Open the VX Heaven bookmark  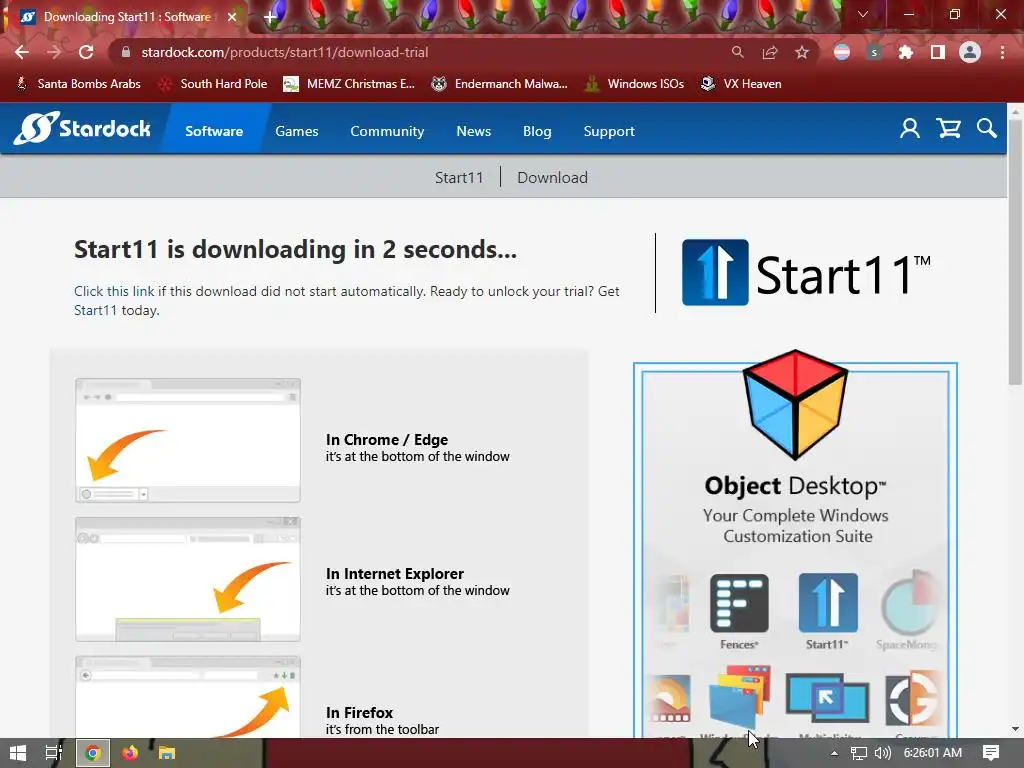(x=741, y=84)
